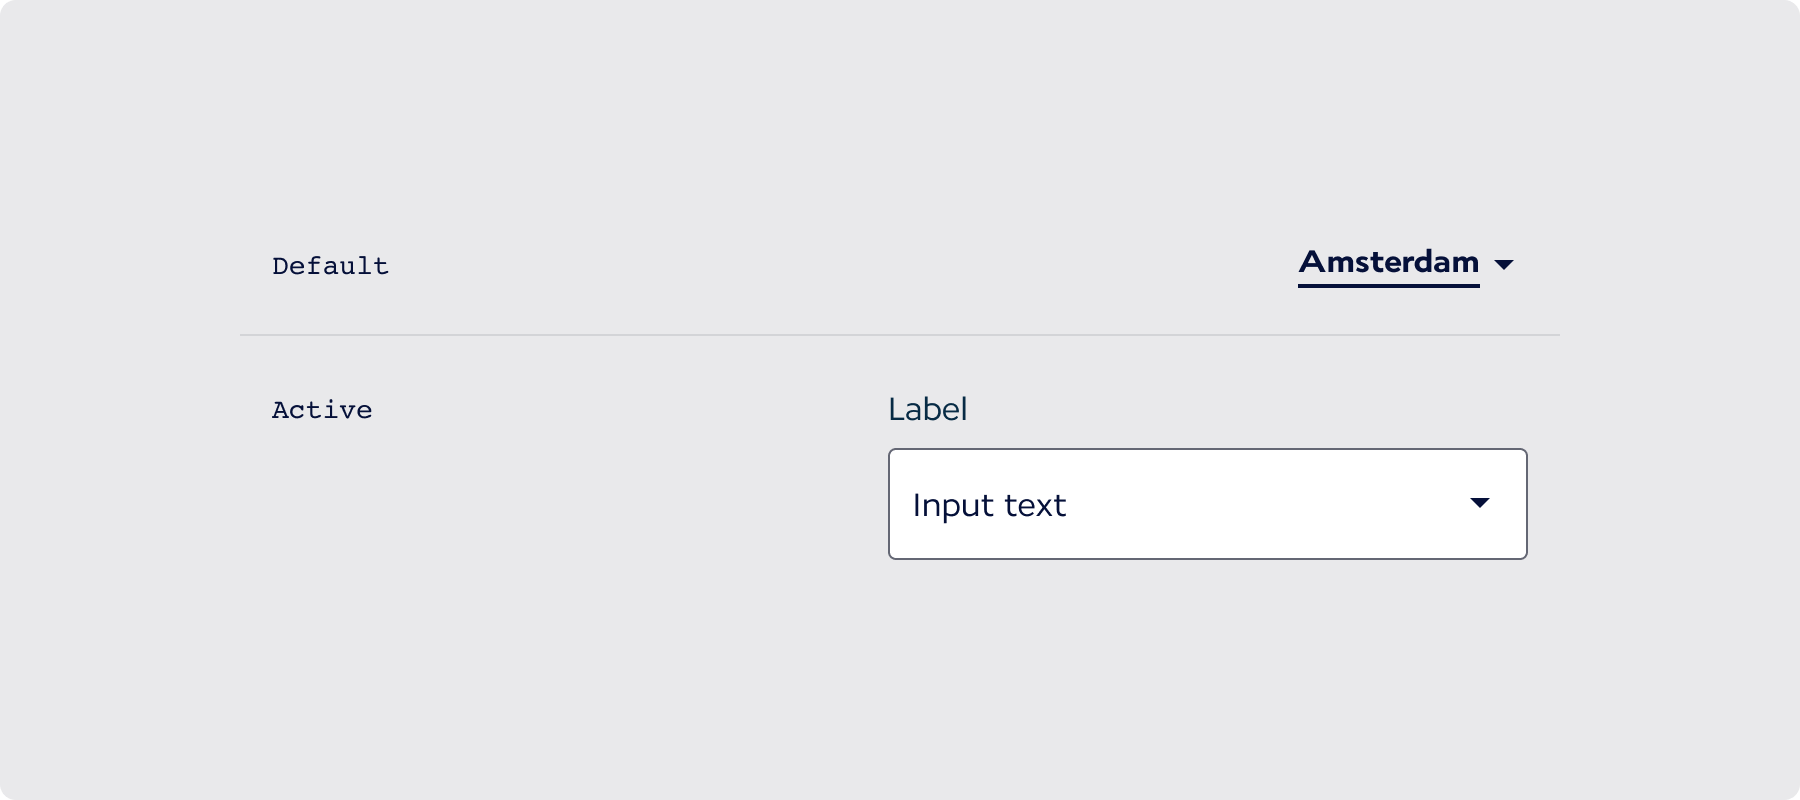Click the bold Amsterdam link text
Viewport: 1800px width, 800px height.
[x=1388, y=262]
